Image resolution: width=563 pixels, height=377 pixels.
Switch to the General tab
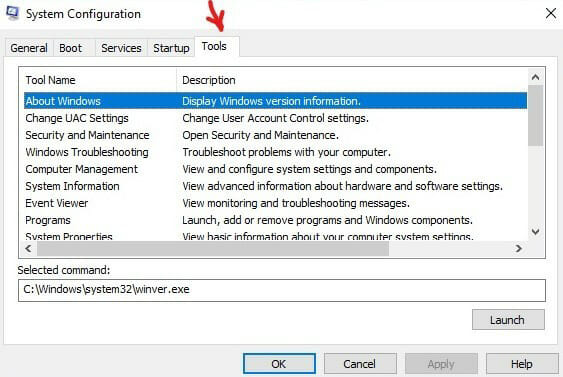[29, 48]
